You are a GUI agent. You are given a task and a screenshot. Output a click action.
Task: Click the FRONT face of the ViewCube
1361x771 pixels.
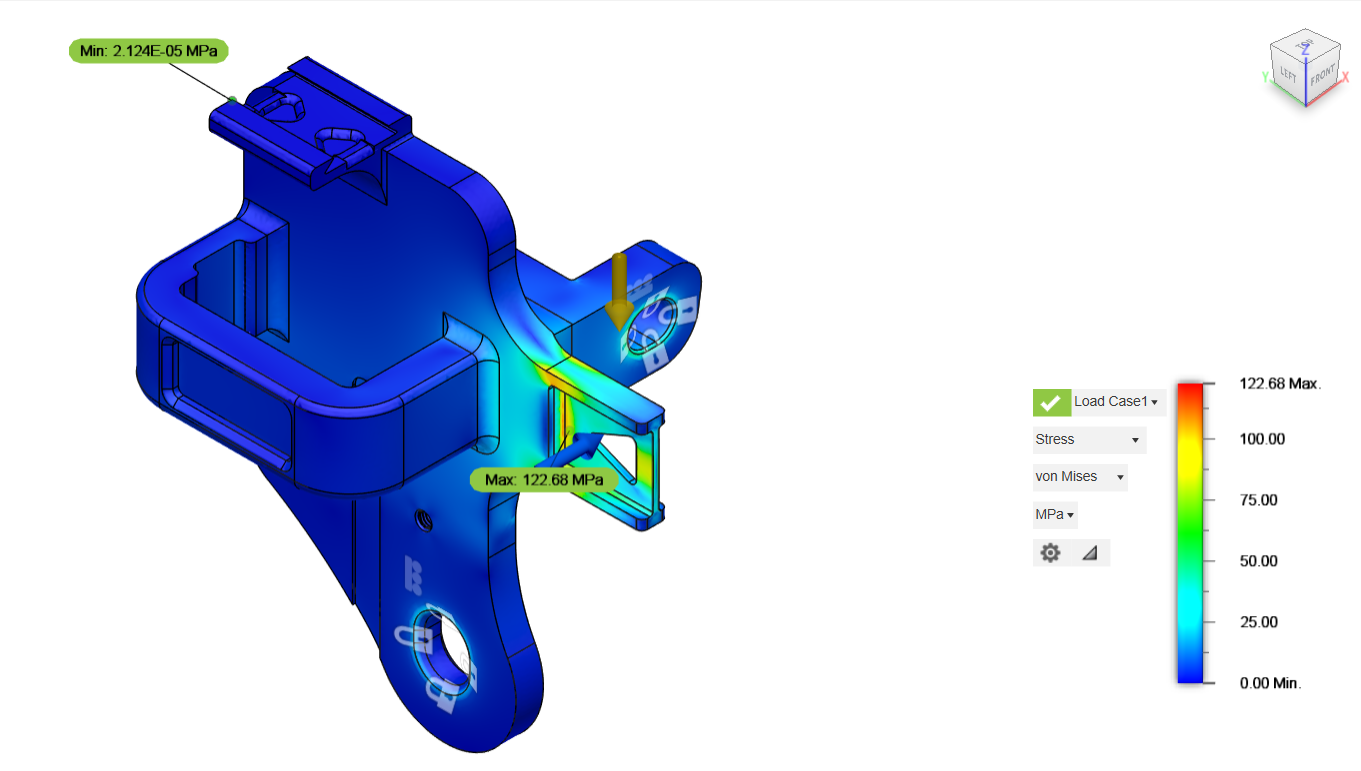1322,75
